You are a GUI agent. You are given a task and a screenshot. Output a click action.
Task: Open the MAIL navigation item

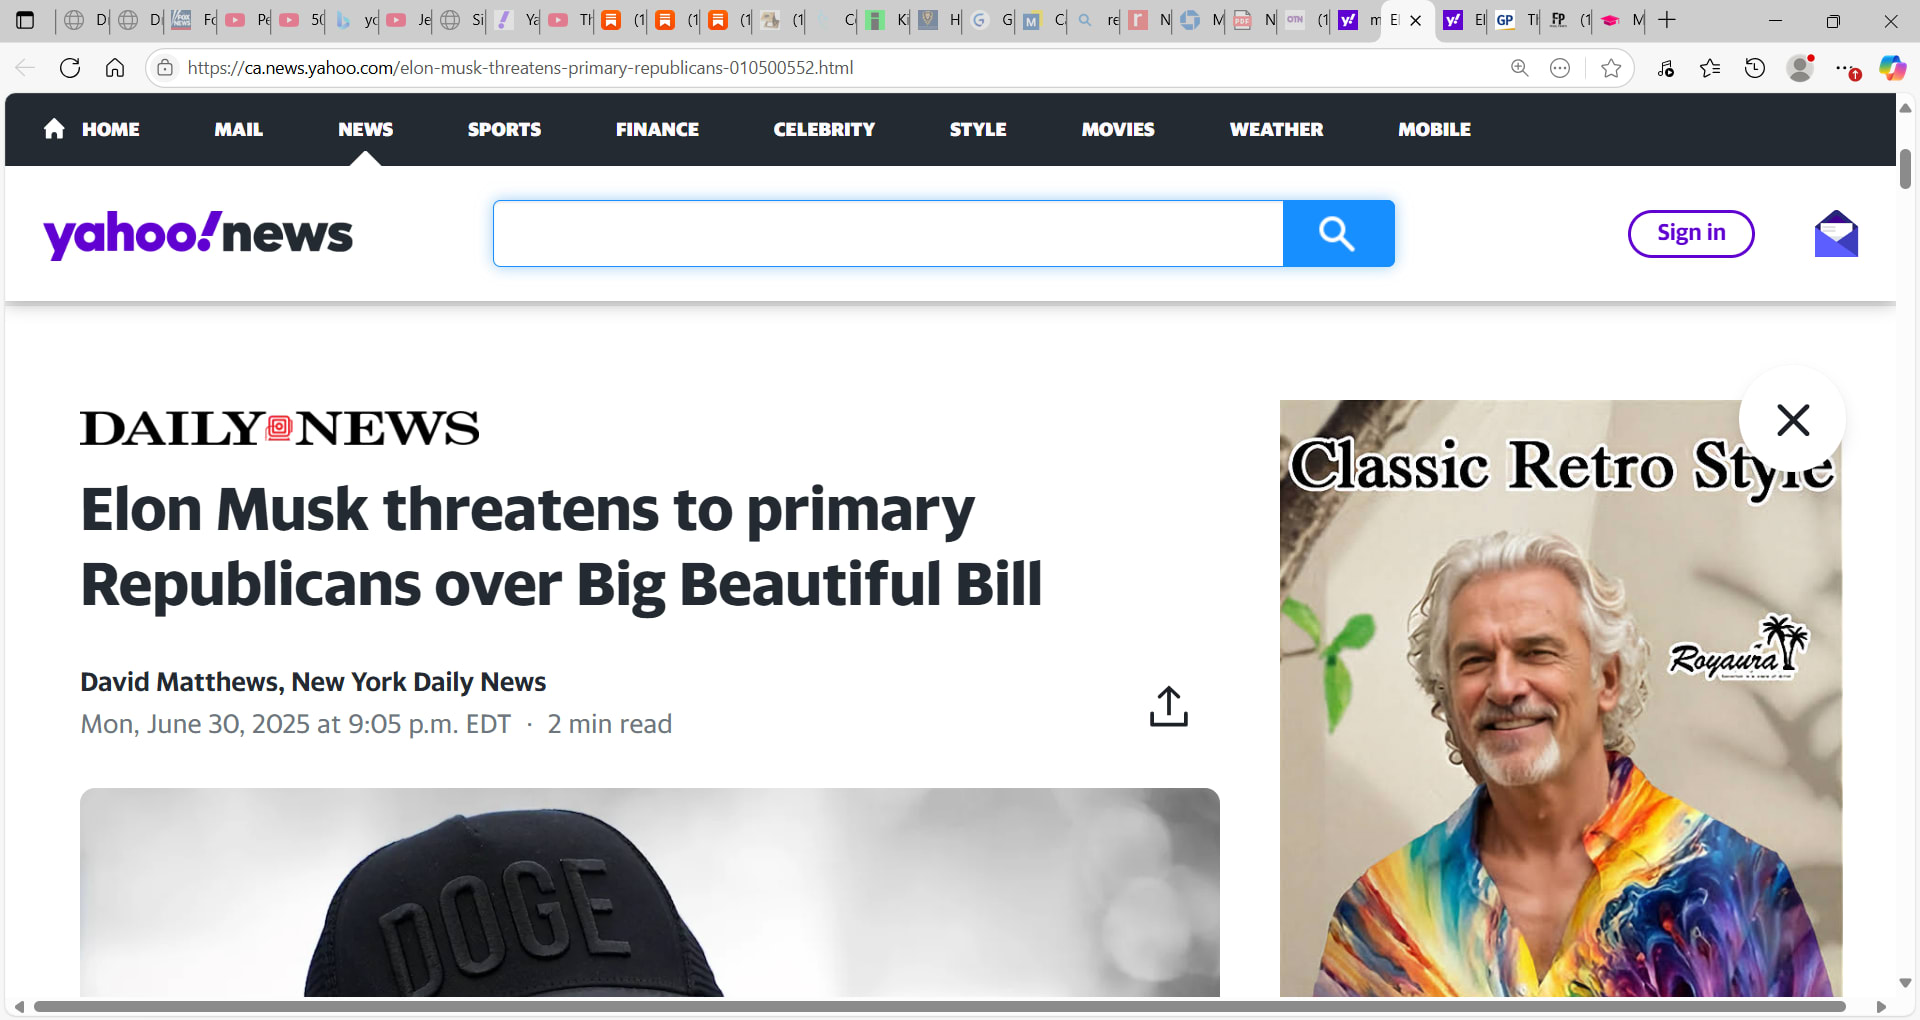pyautogui.click(x=239, y=129)
